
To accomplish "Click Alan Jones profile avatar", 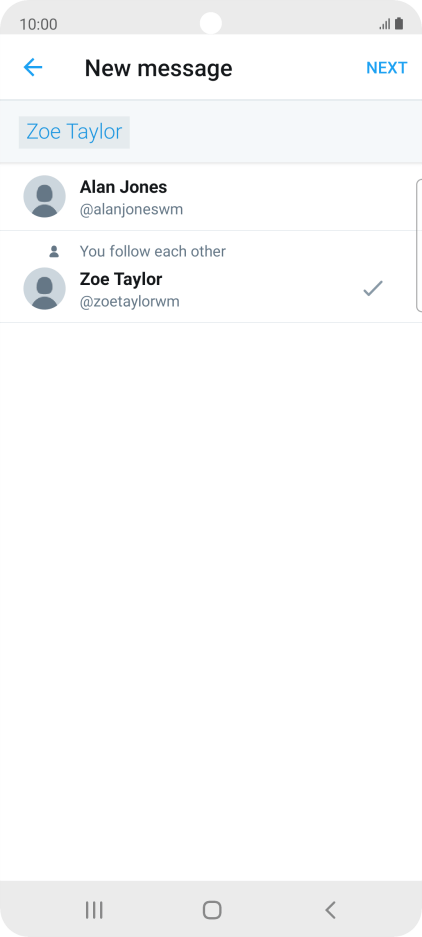I will [44, 196].
